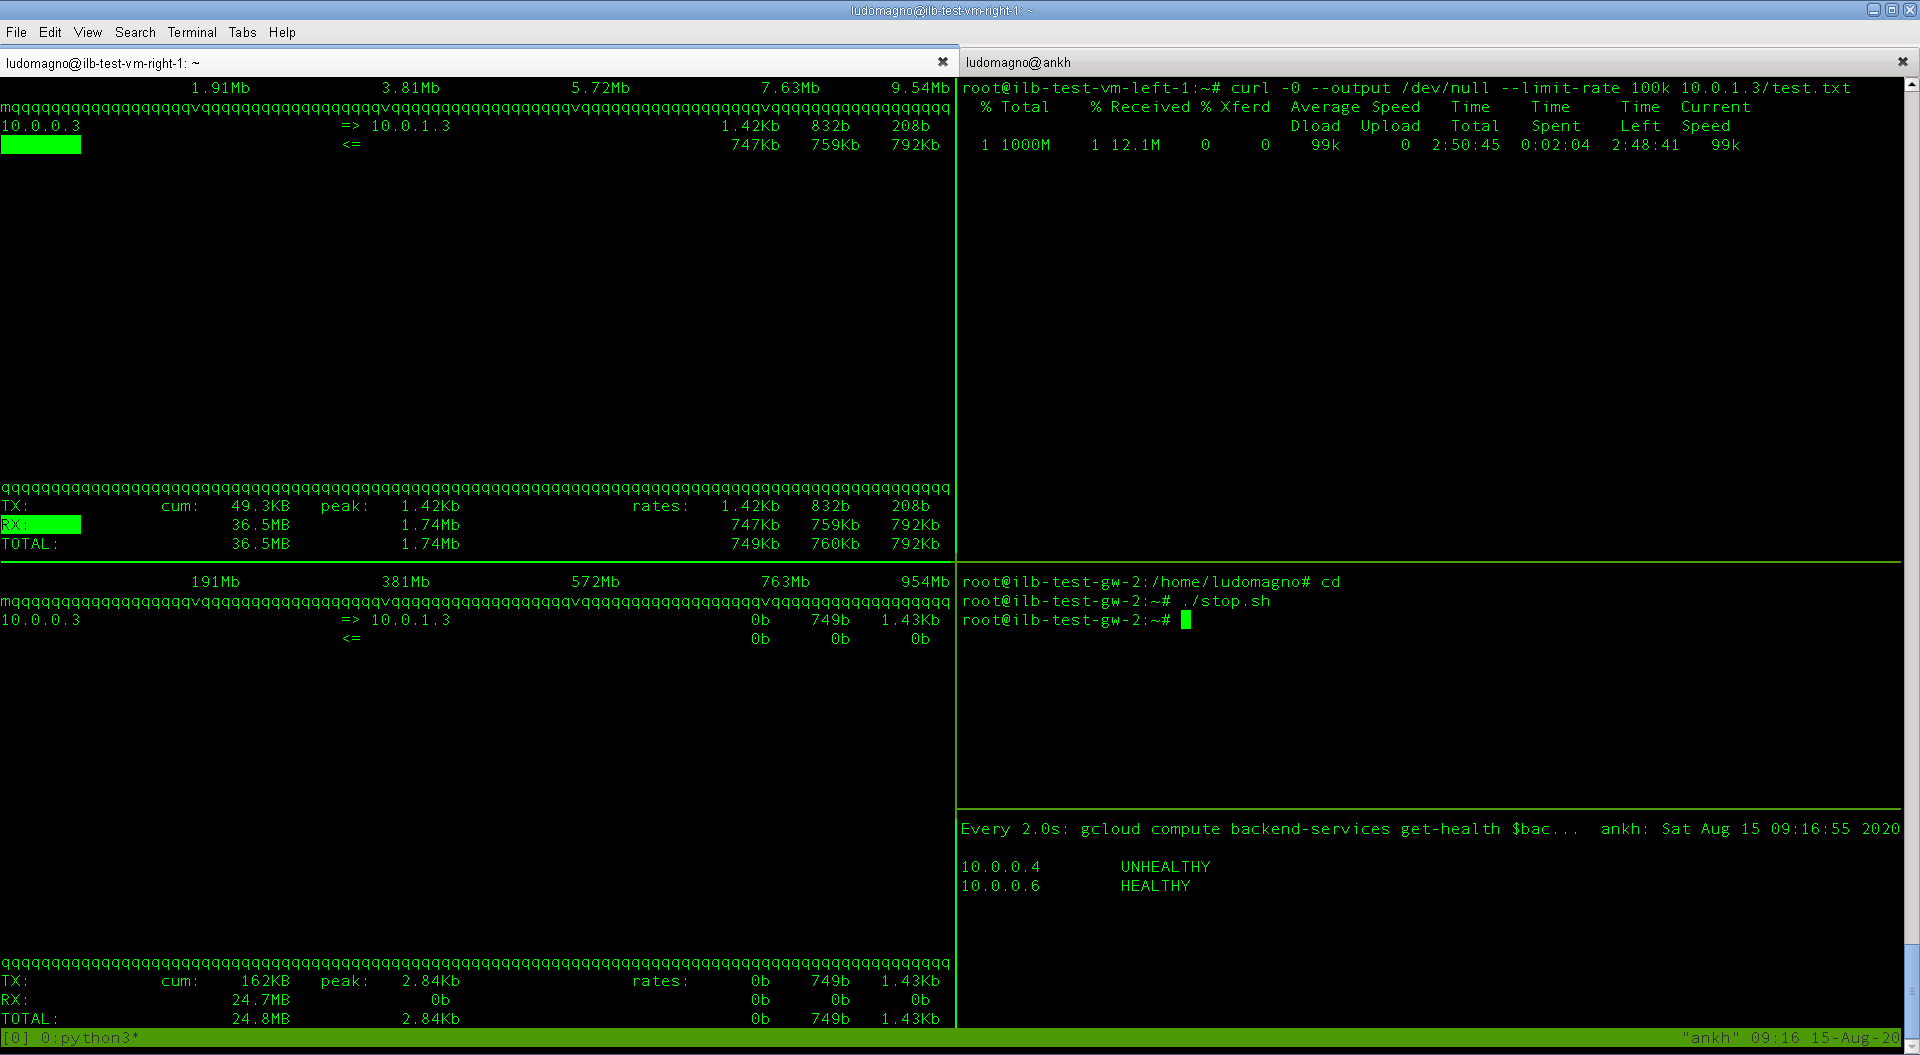
Task: Click the 9.54Mb scale label
Action: click(920, 88)
